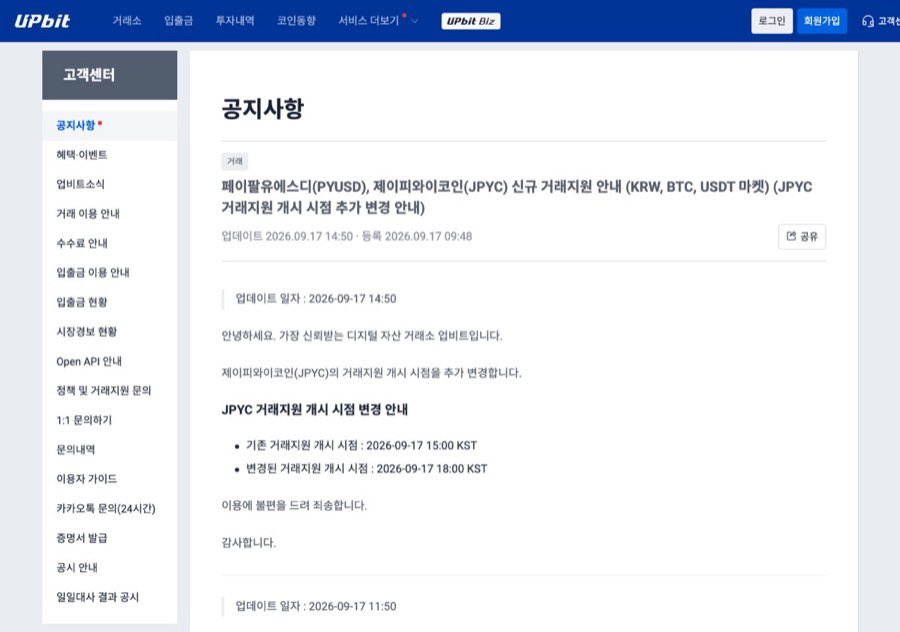
Task: Click the headset customer support icon
Action: [868, 21]
